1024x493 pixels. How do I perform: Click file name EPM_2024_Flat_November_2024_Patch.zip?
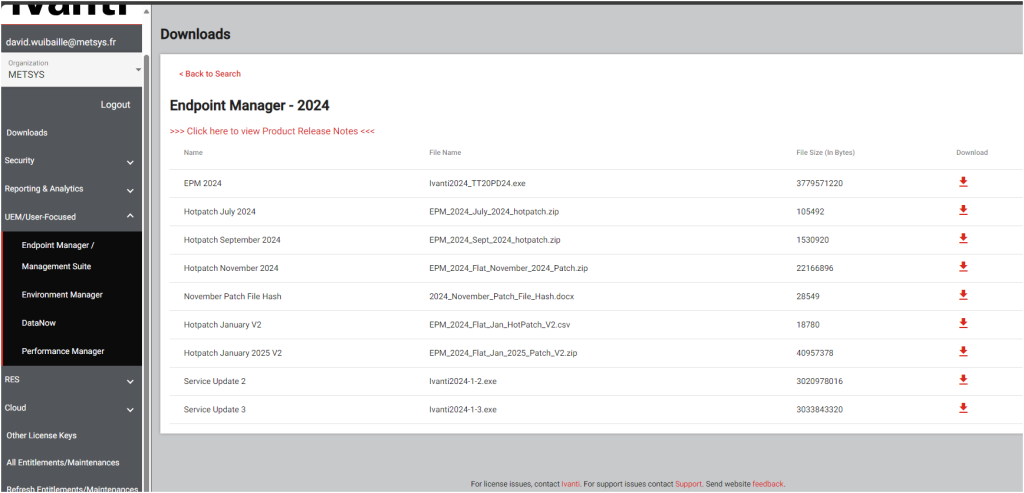pyautogui.click(x=509, y=268)
